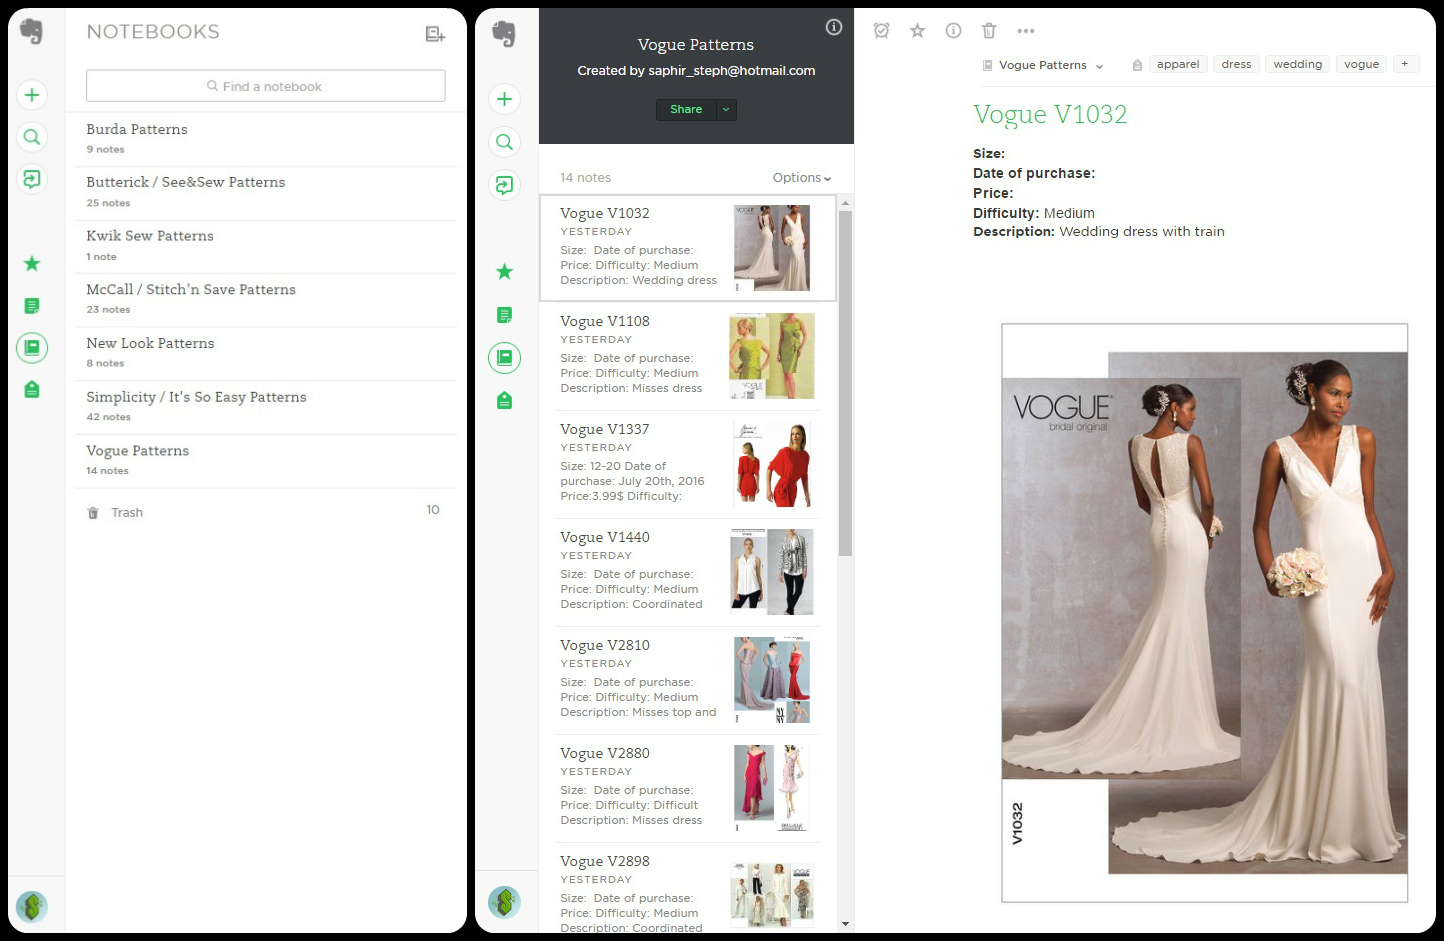Viewport: 1444px width, 941px height.
Task: Click in the Find a notebook search field
Action: 265,86
